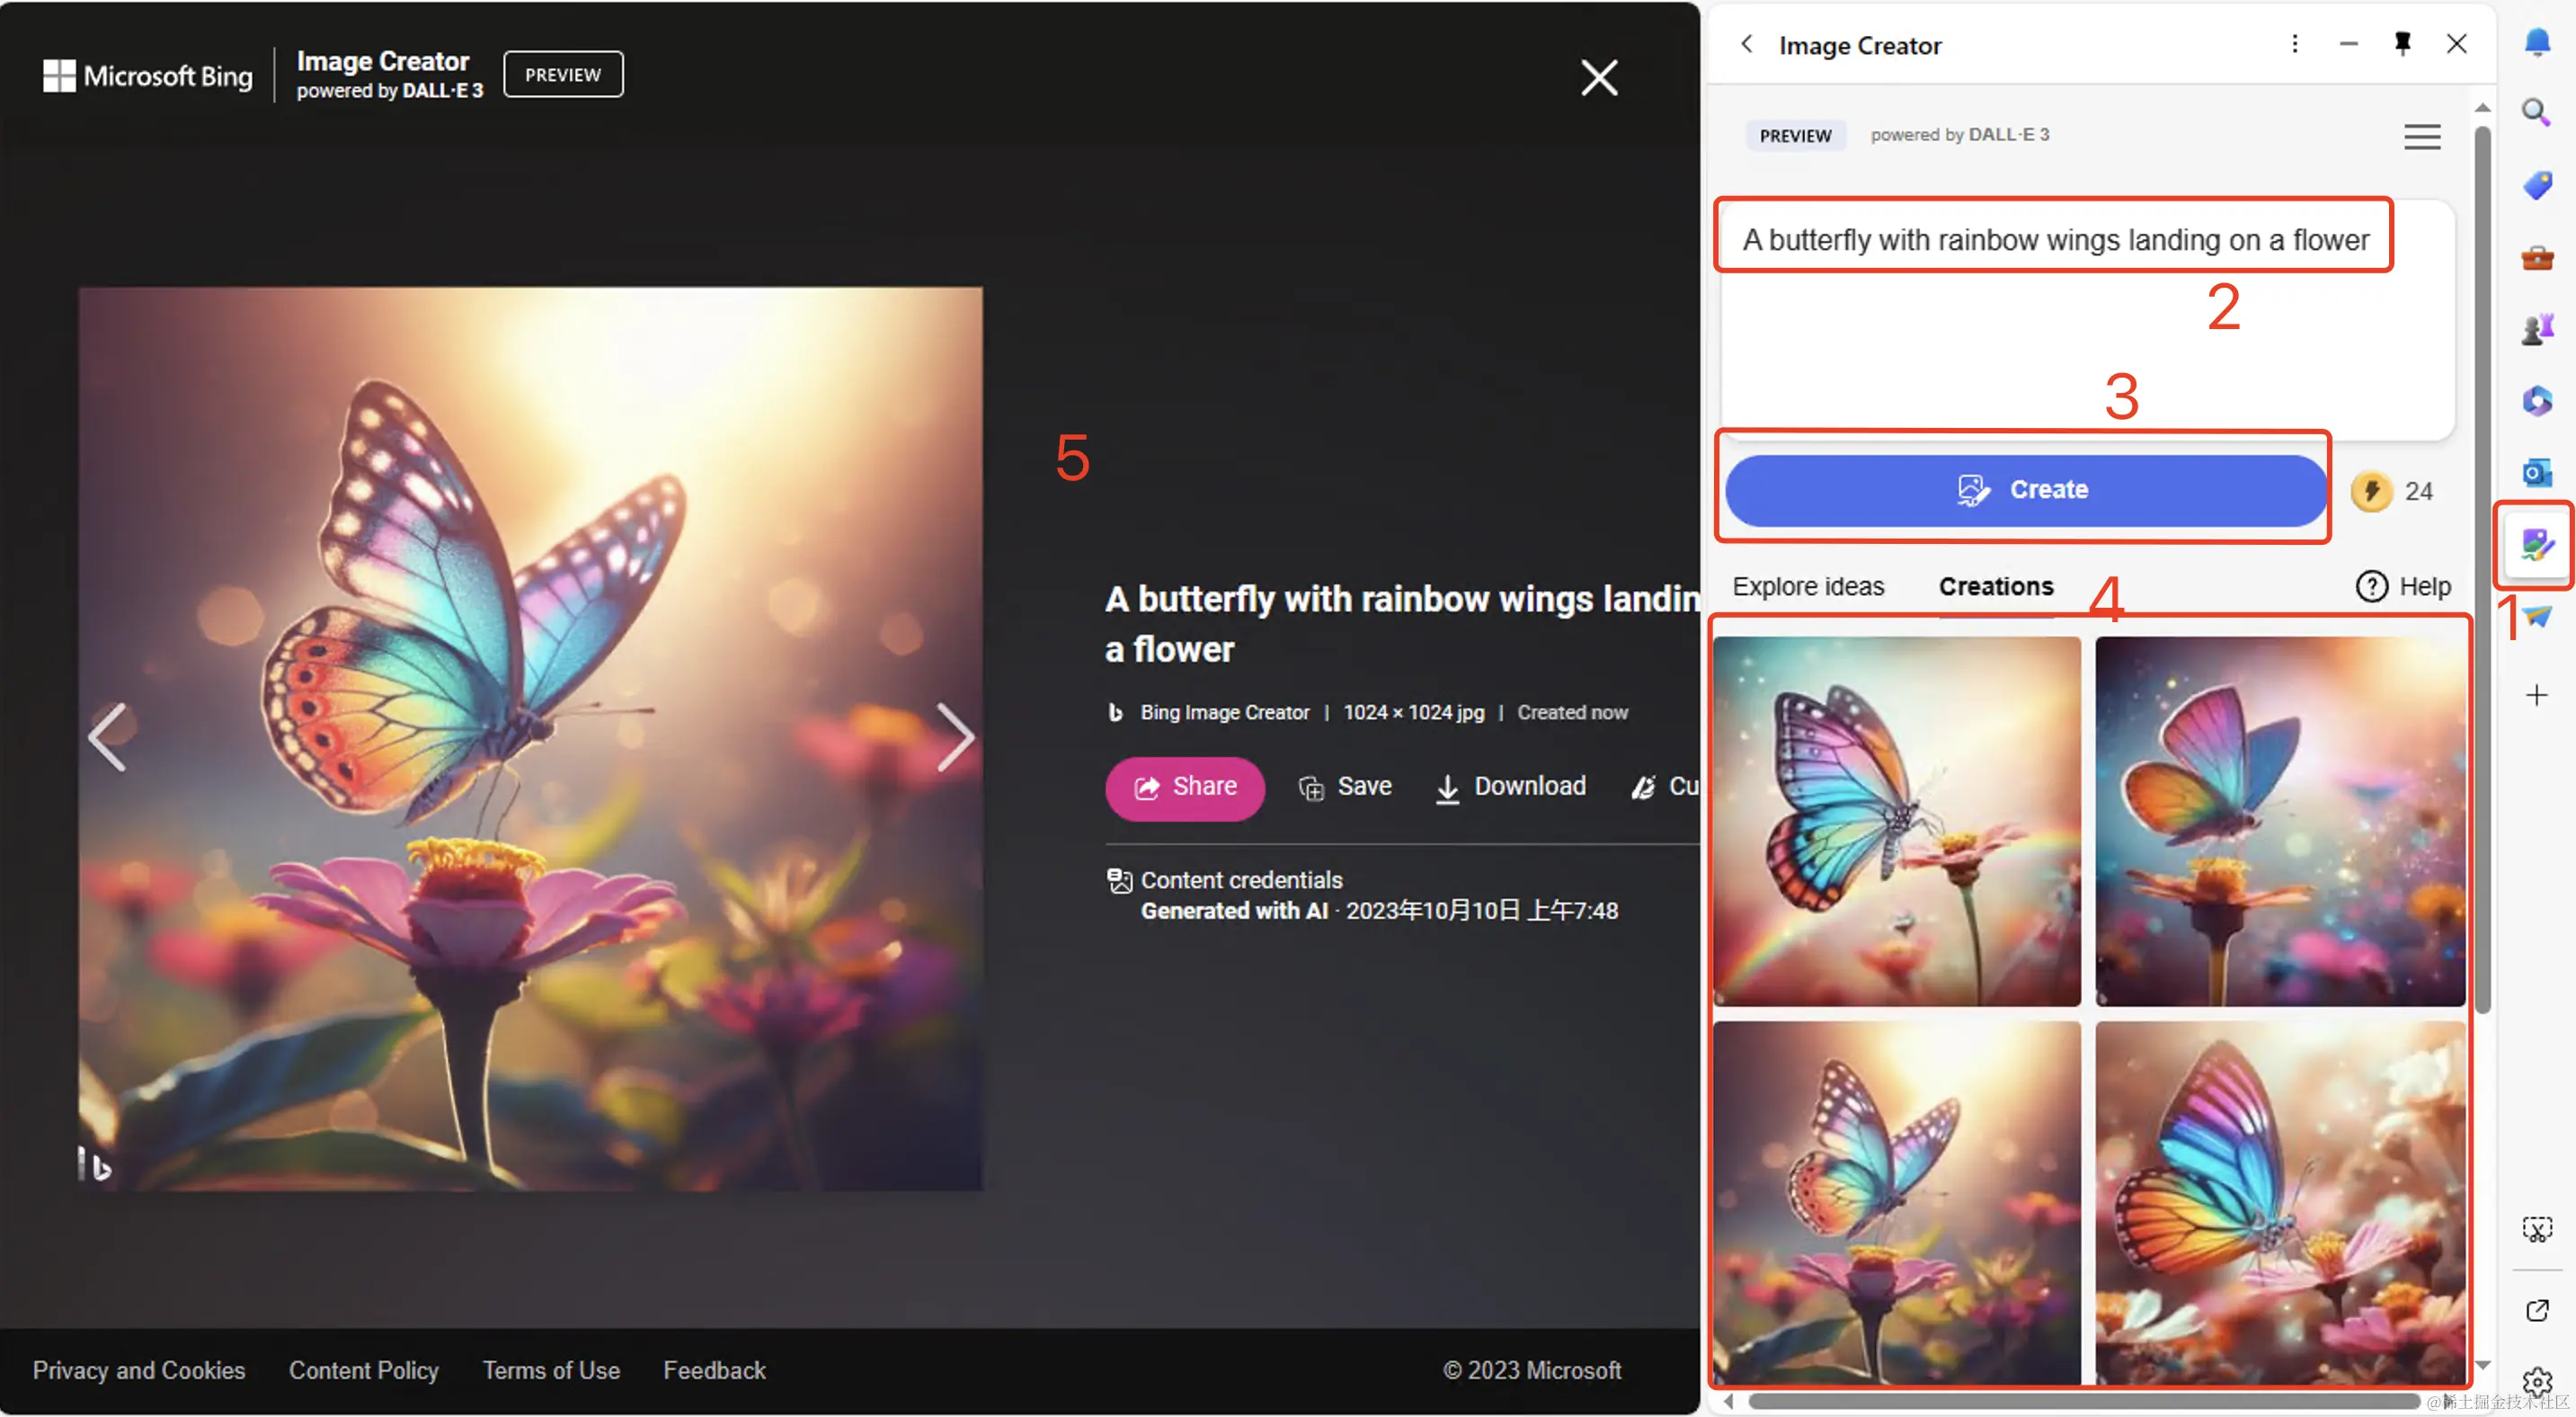Open the Outlook icon in sidebar
The width and height of the screenshot is (2576, 1417).
coord(2536,472)
